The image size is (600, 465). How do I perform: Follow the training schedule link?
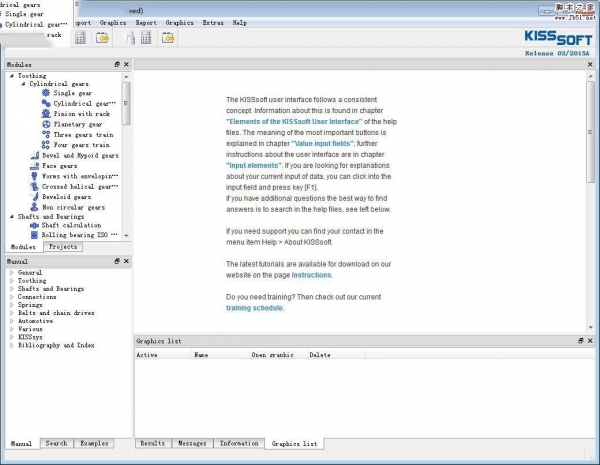(254, 308)
